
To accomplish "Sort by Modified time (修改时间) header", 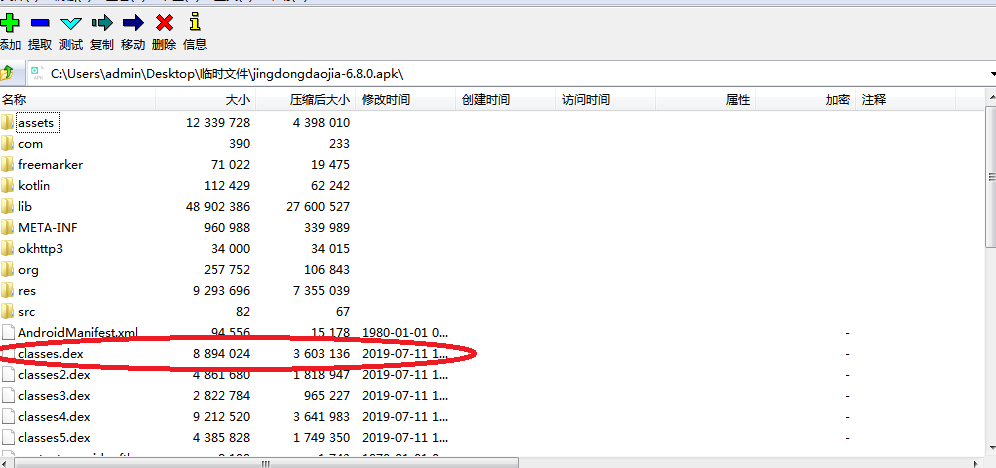I will click(406, 100).
